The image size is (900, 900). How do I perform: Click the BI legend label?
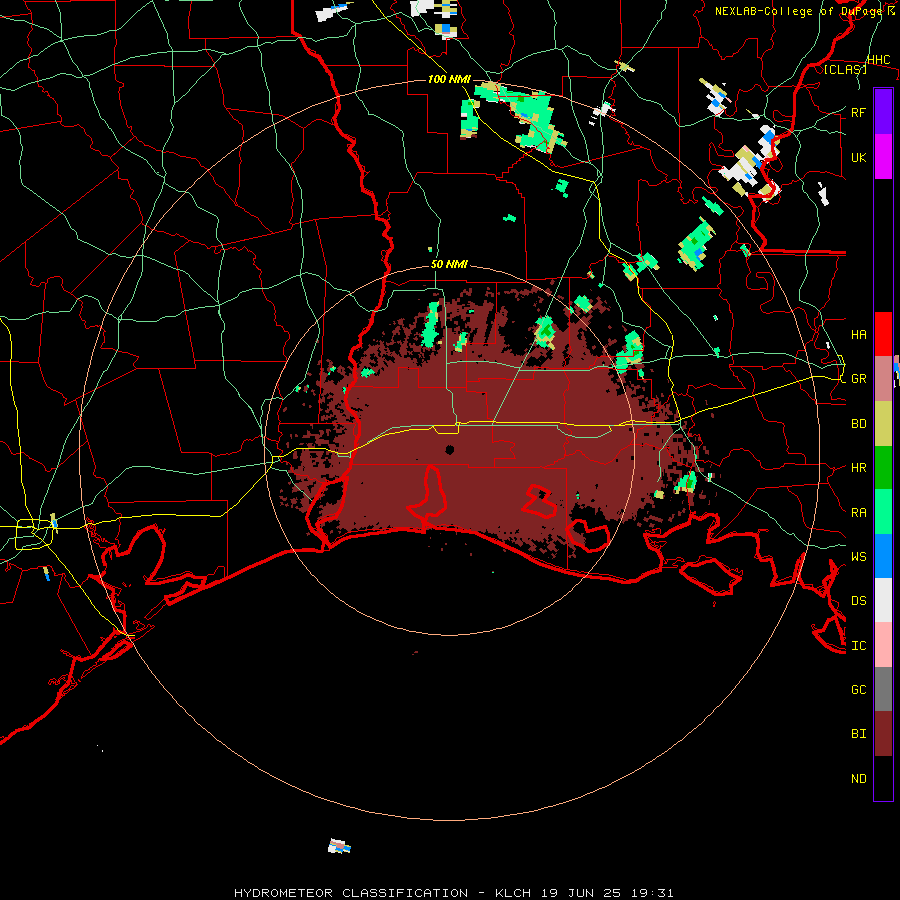click(x=858, y=734)
